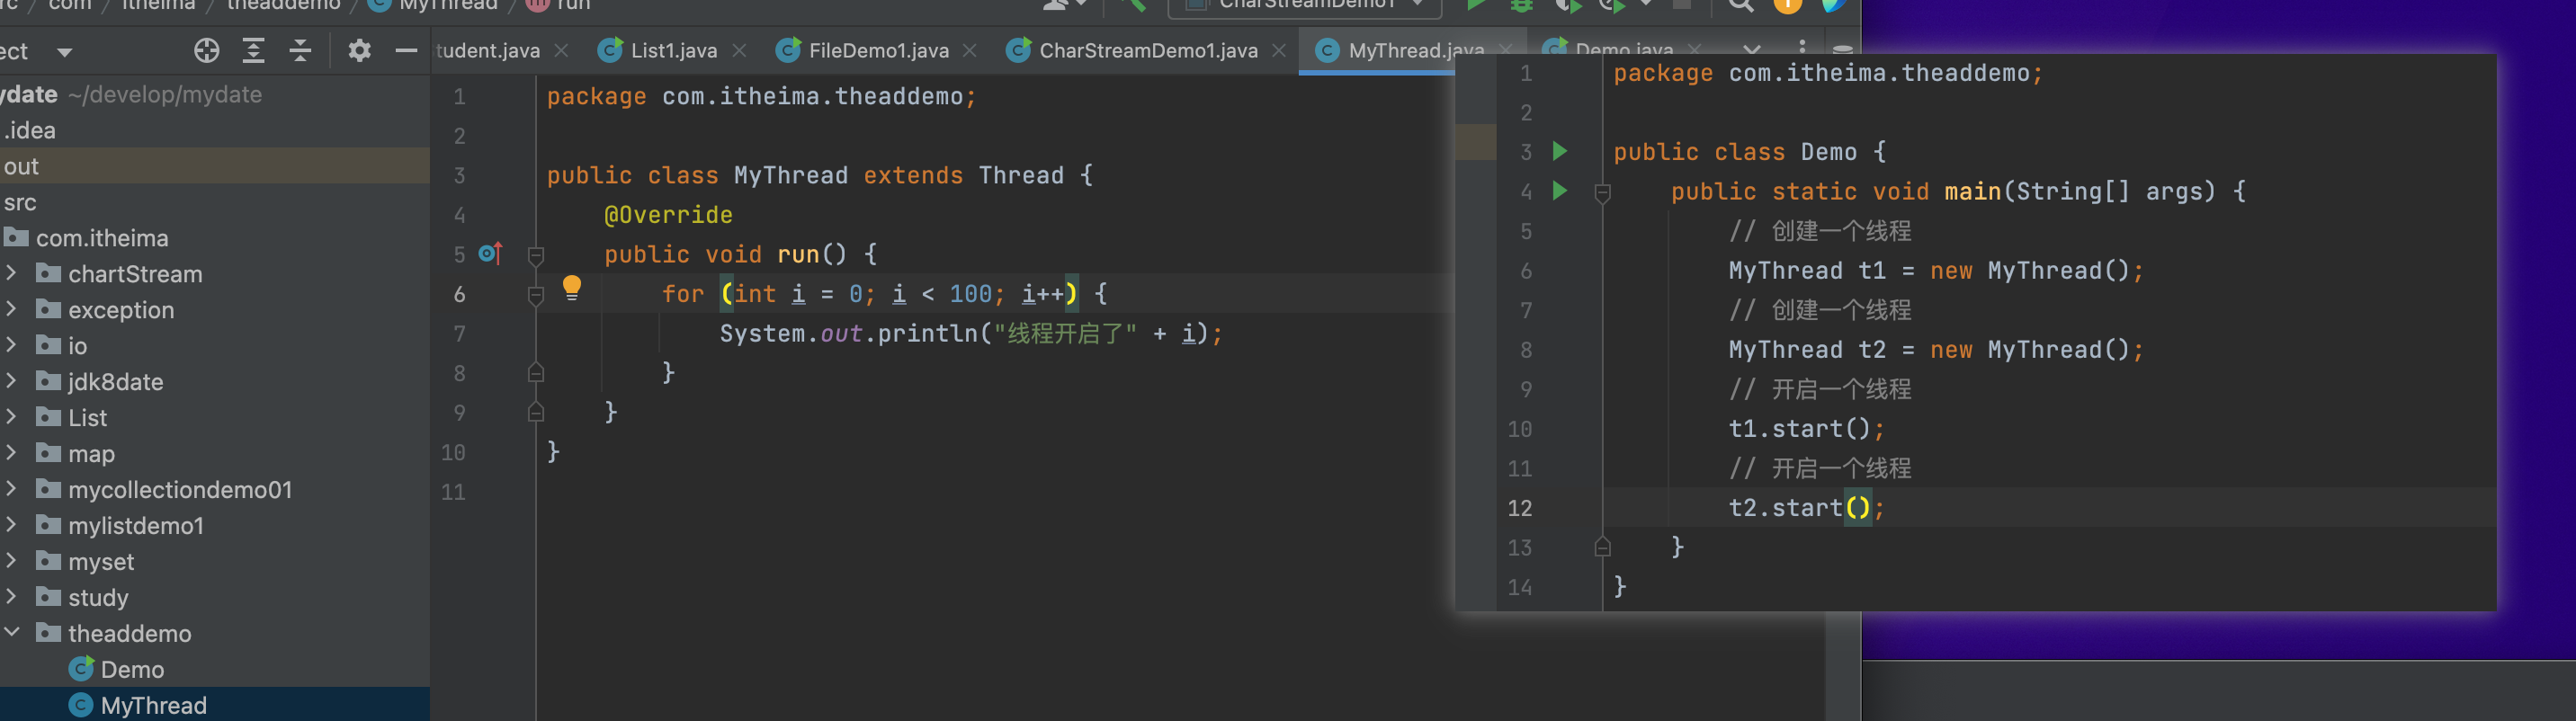Click the run method breadcrumb
This screenshot has width=2576, height=721.
click(558, 5)
